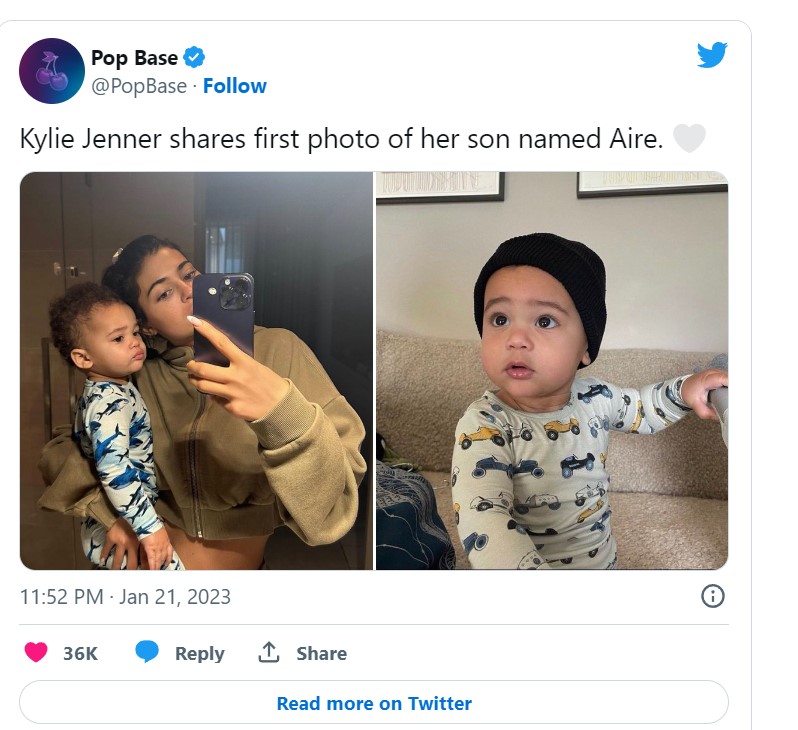Viewport: 798px width, 730px height.
Task: Click the Pop Base profile avatar
Action: [x=52, y=71]
